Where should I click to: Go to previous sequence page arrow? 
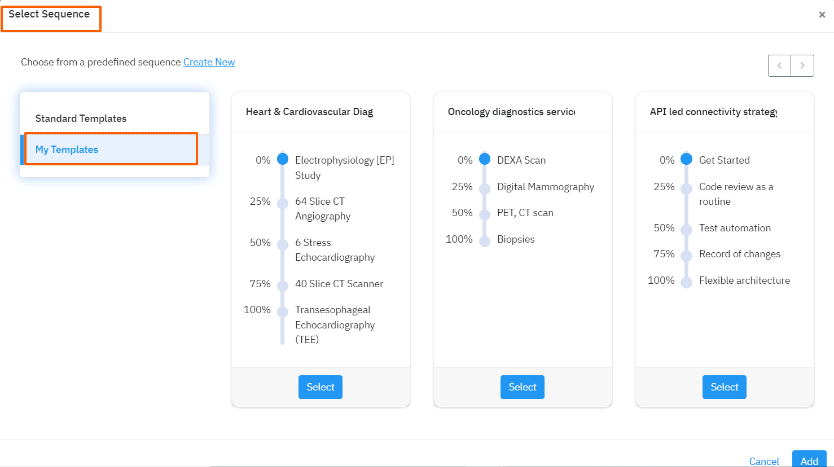[779, 65]
